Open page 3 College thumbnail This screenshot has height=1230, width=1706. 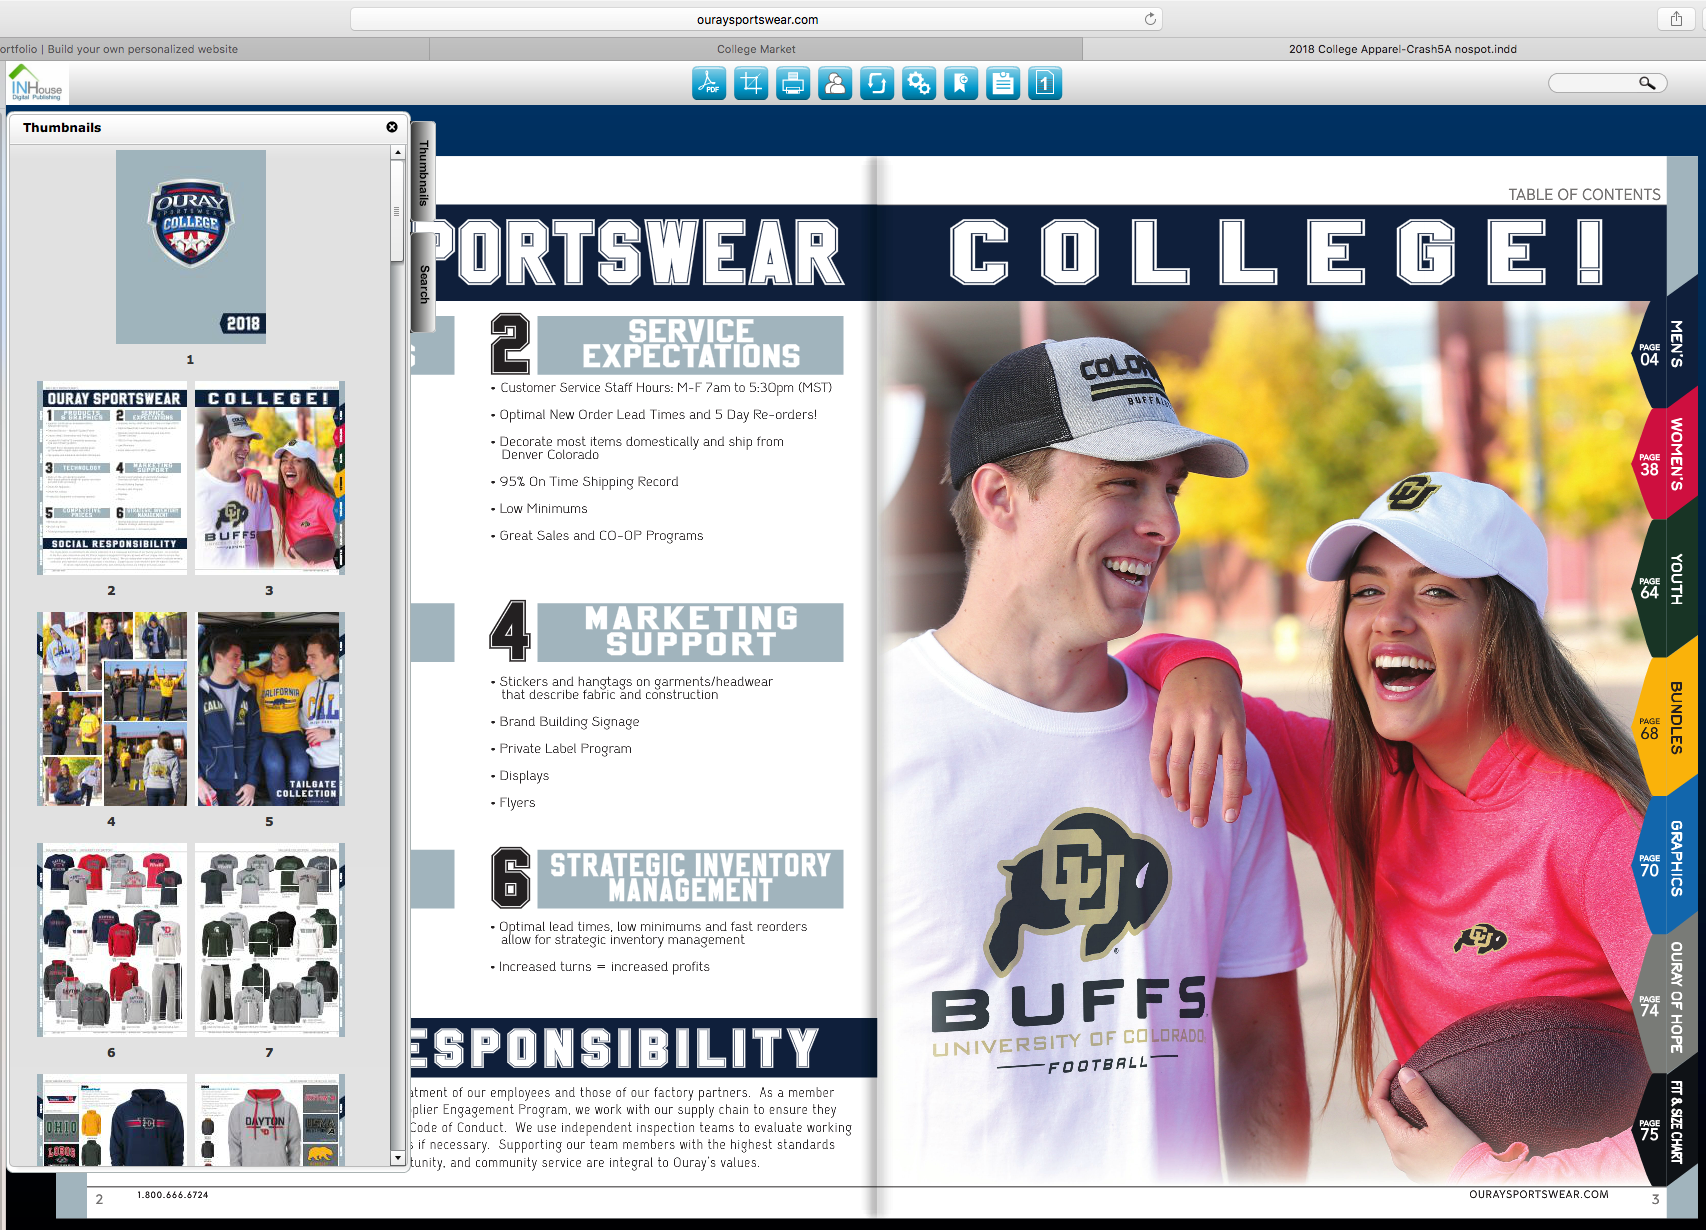click(270, 478)
